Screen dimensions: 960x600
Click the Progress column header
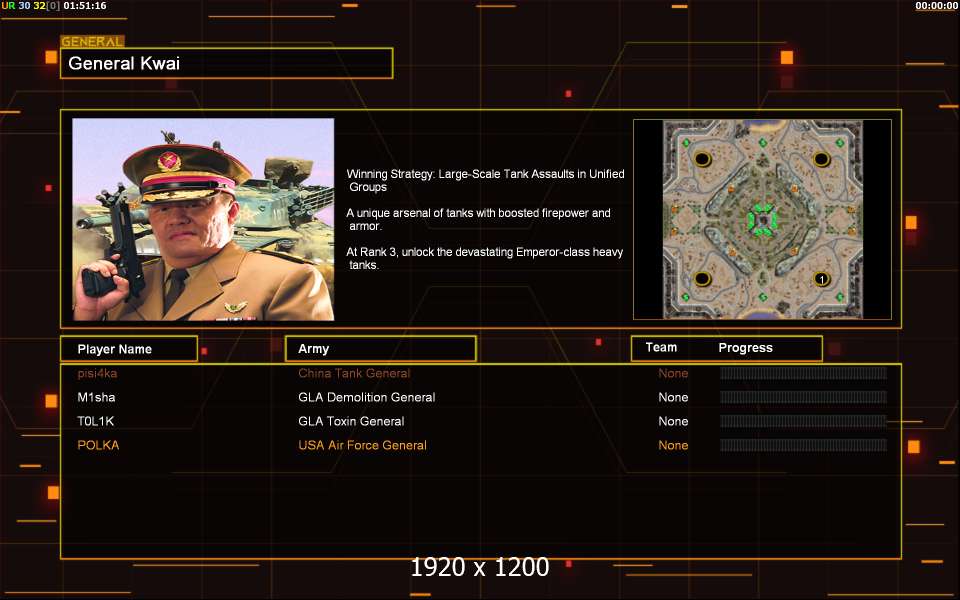745,348
